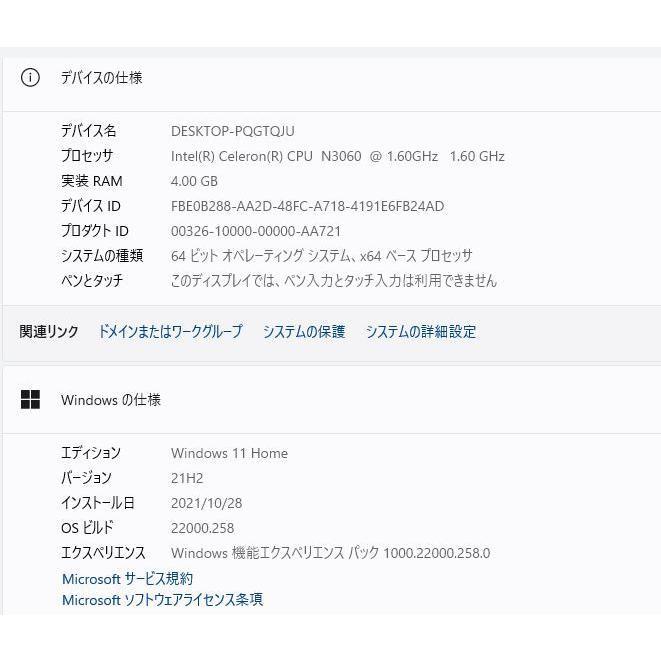The width and height of the screenshot is (661, 661).
Task: Click the プロダクト ID label
Action: (95, 231)
